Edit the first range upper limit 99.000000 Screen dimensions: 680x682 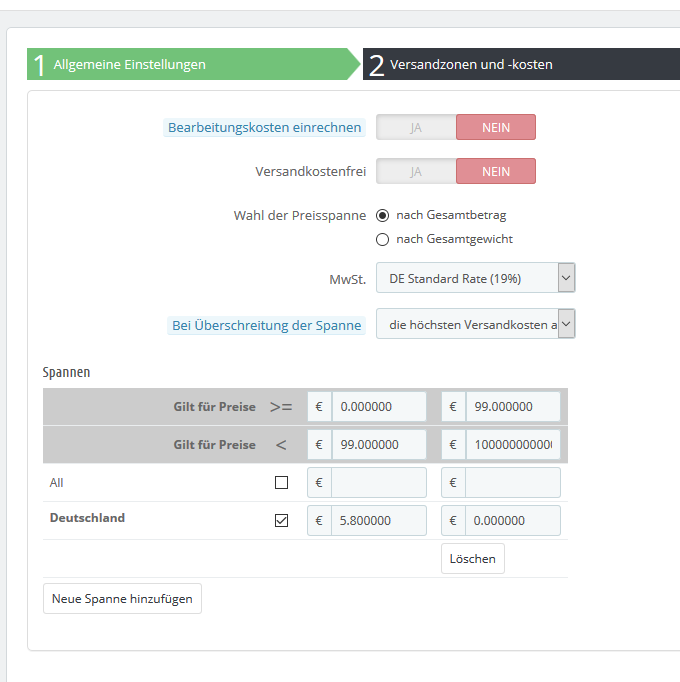click(x=513, y=407)
